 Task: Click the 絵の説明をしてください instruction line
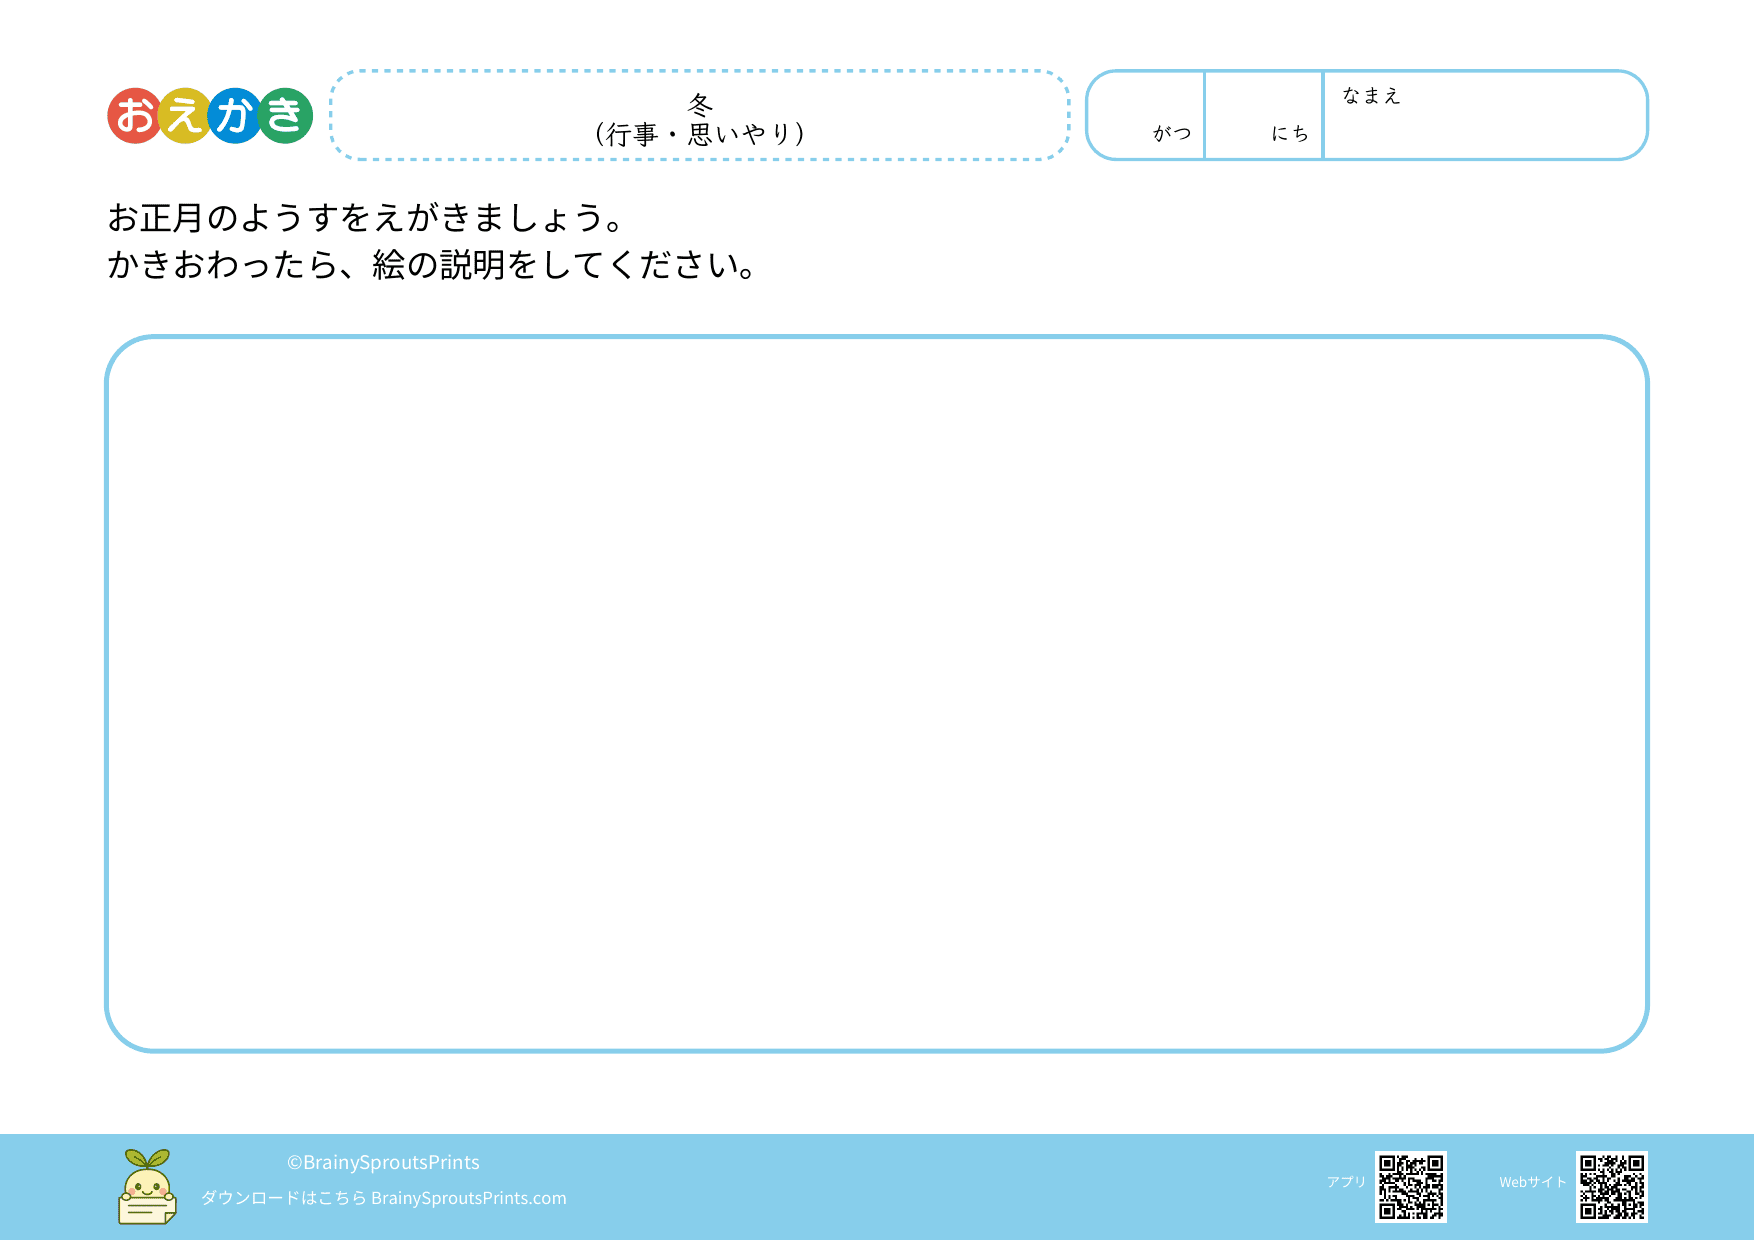432,265
